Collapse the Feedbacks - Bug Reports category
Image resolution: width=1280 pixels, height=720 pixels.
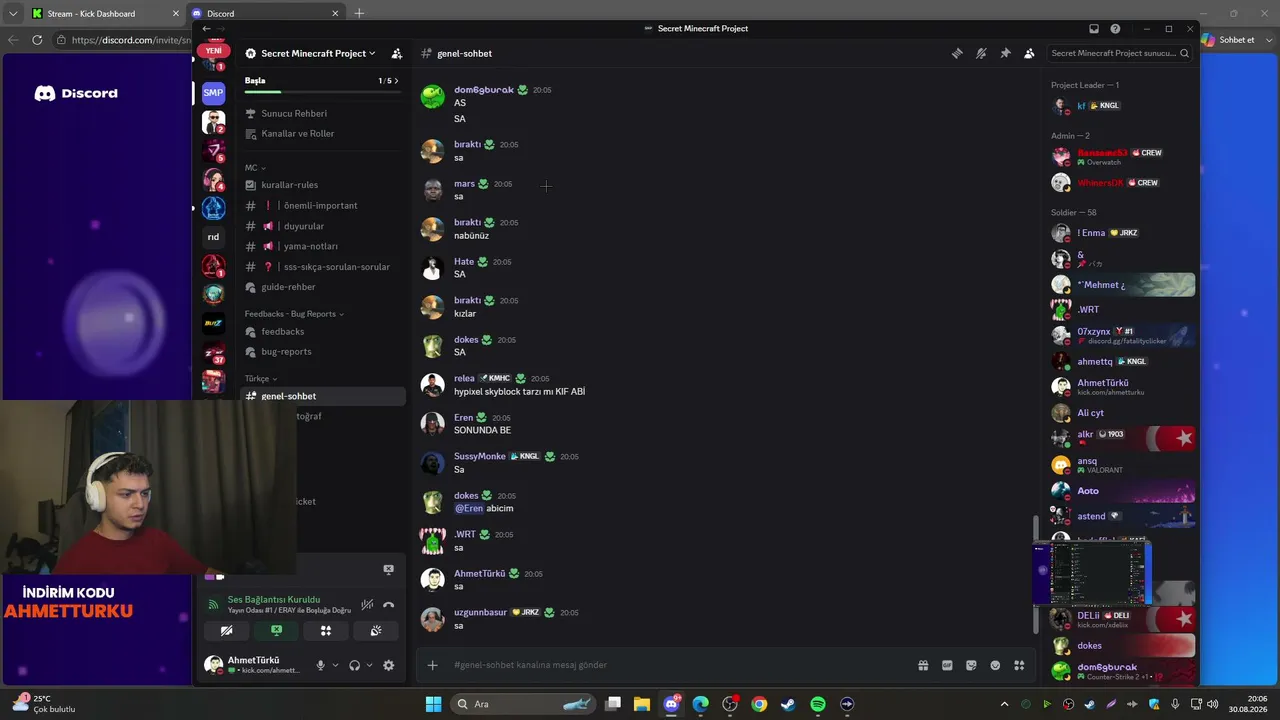294,314
